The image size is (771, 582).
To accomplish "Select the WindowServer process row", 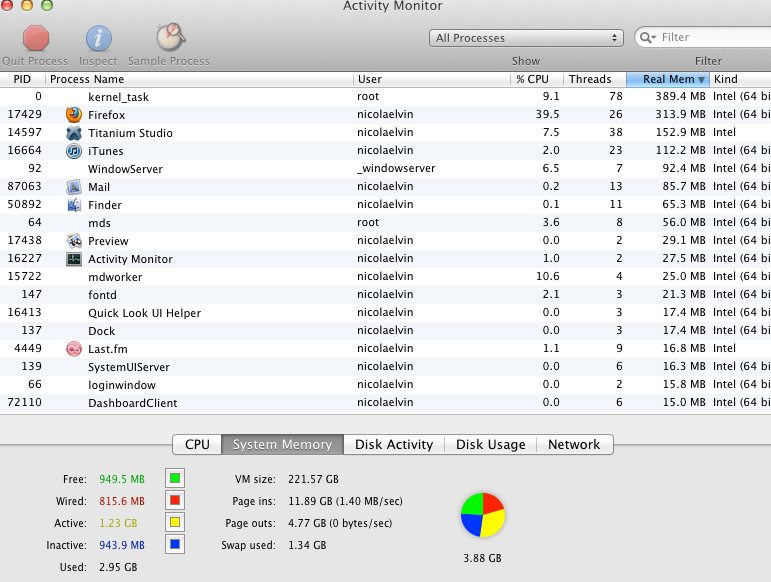I will [x=386, y=169].
